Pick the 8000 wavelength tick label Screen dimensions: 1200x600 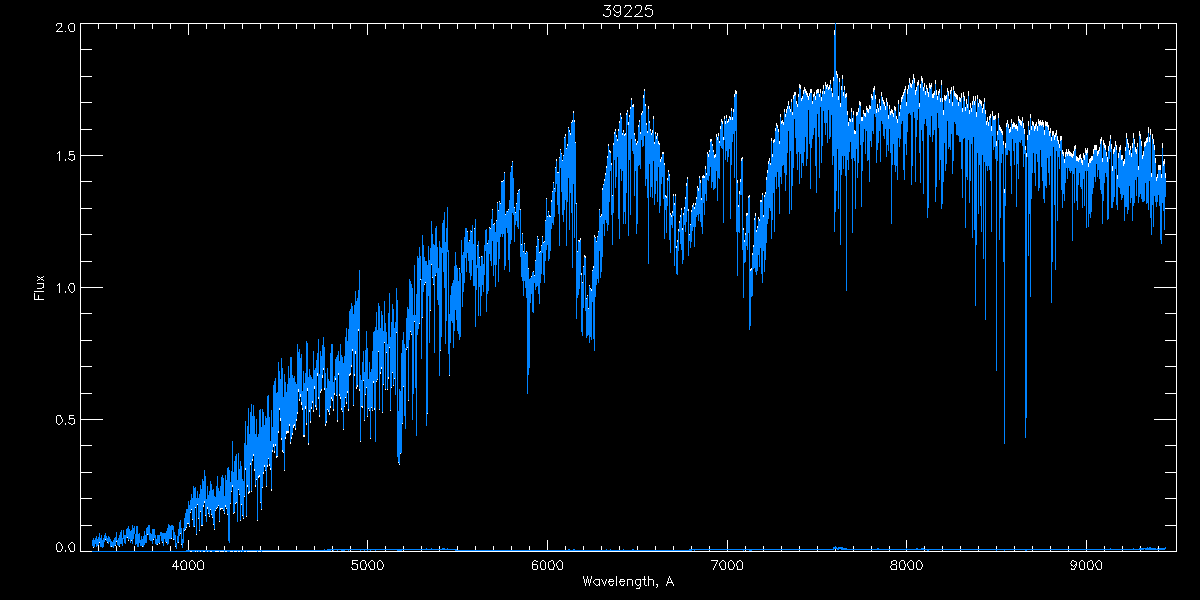click(x=907, y=565)
